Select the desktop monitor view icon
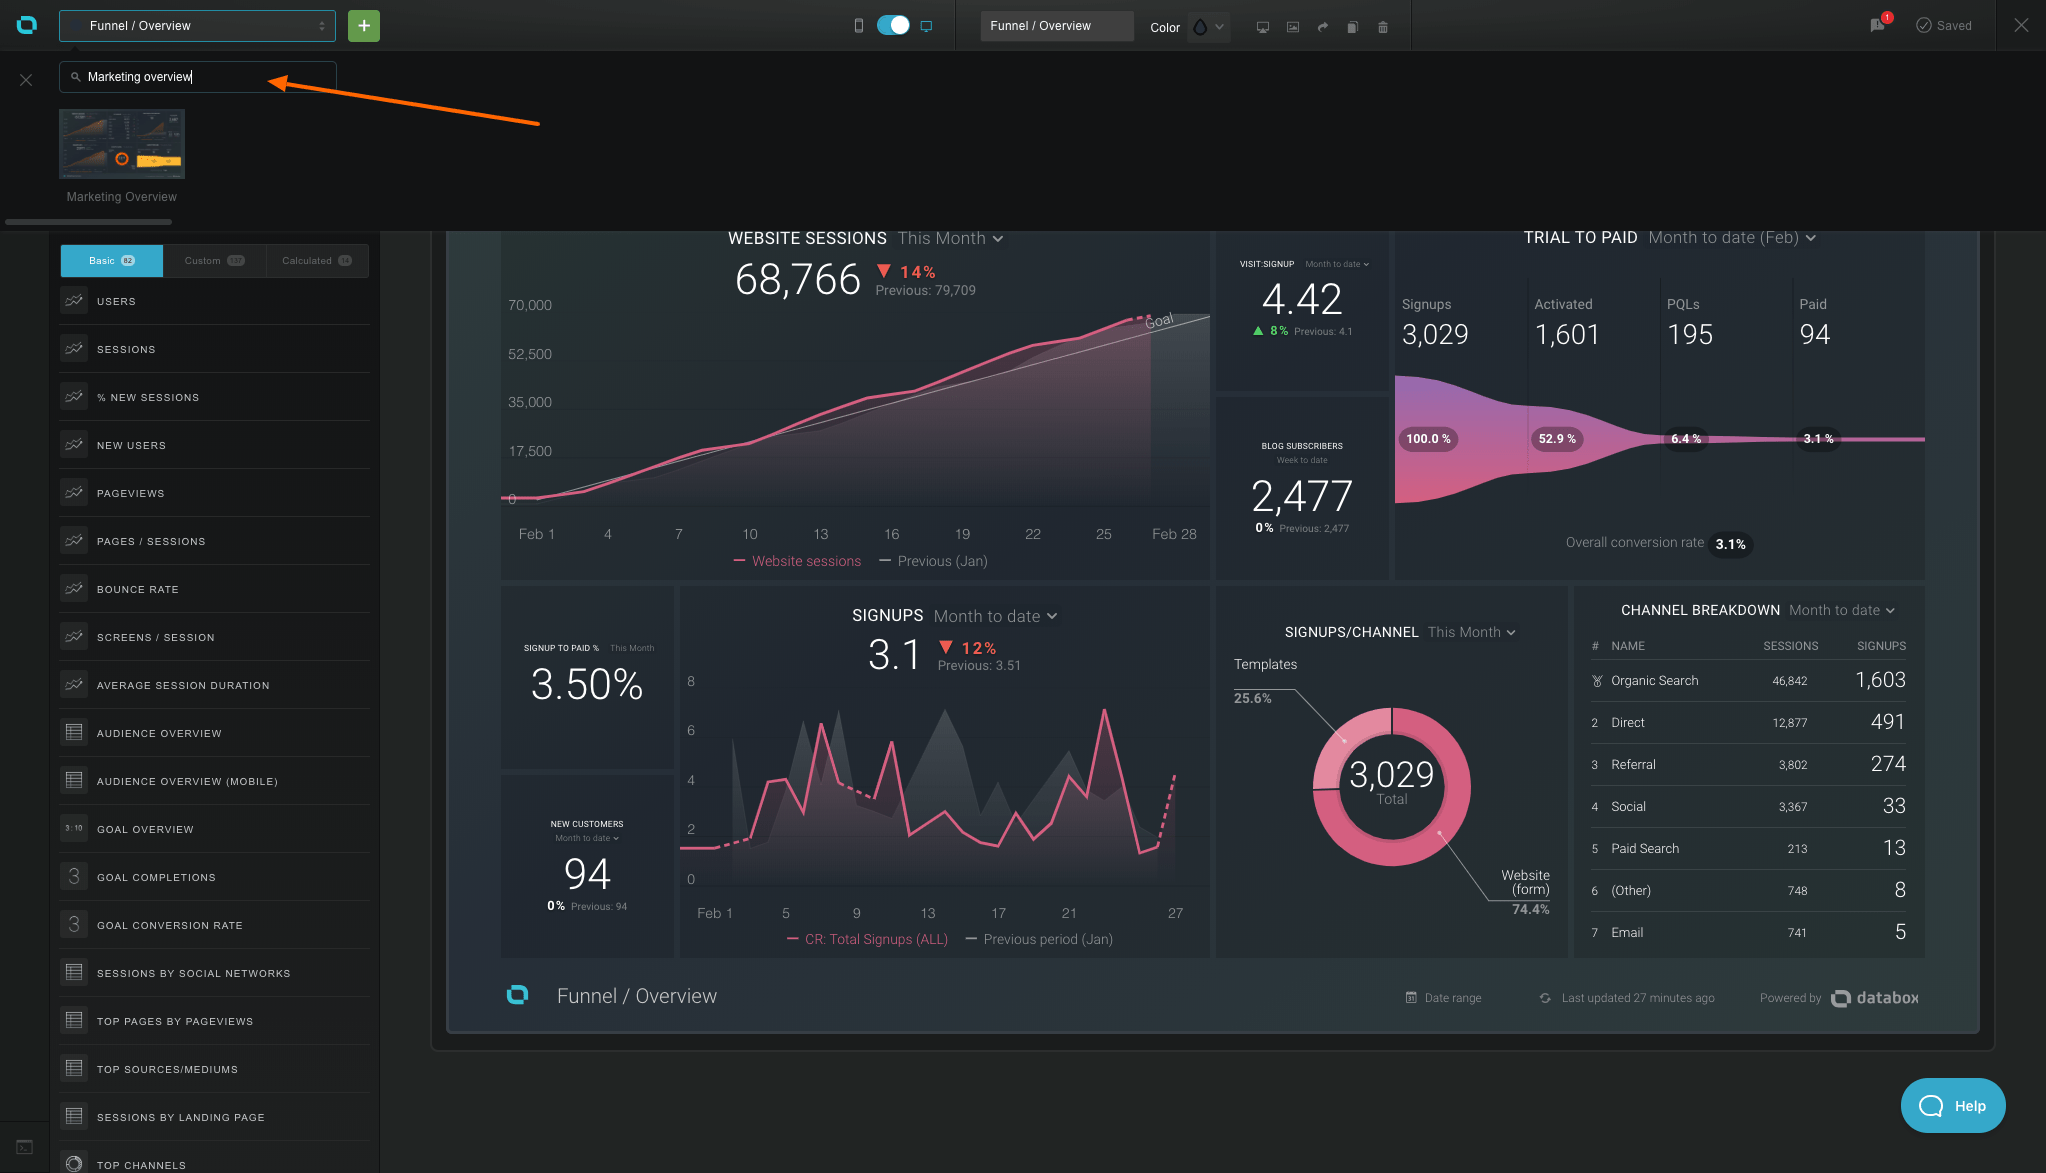 pos(927,26)
